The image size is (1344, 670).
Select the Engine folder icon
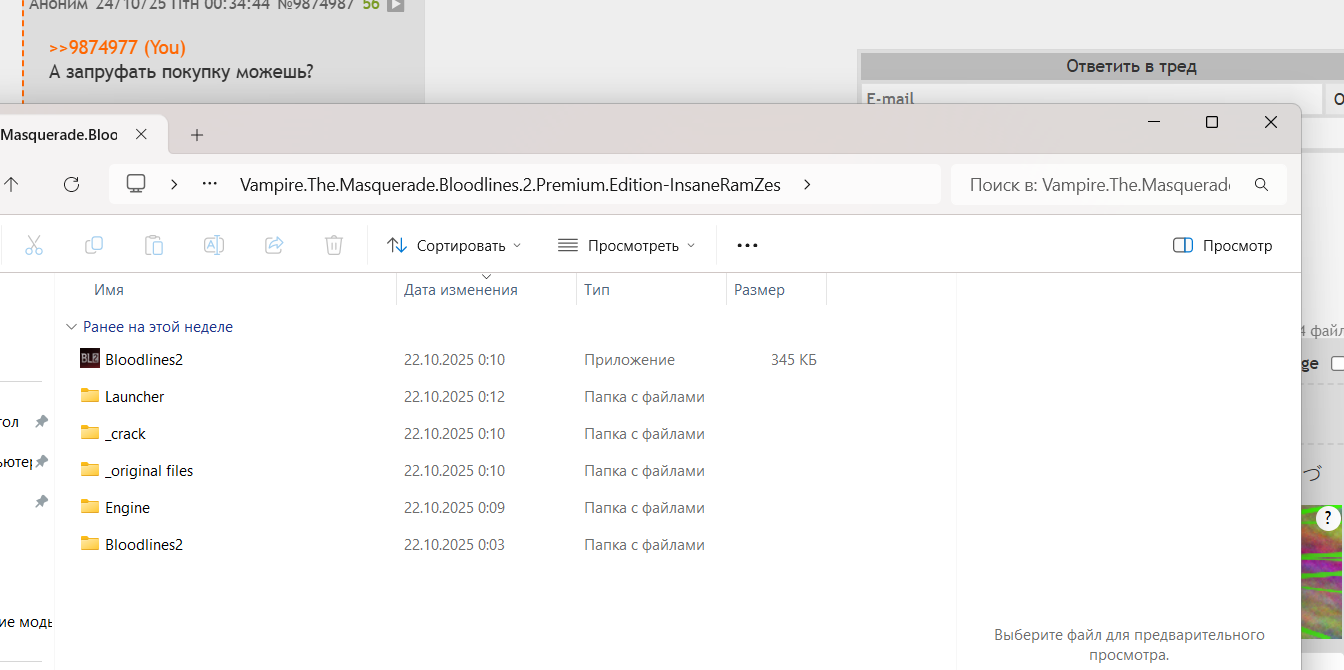[x=90, y=507]
